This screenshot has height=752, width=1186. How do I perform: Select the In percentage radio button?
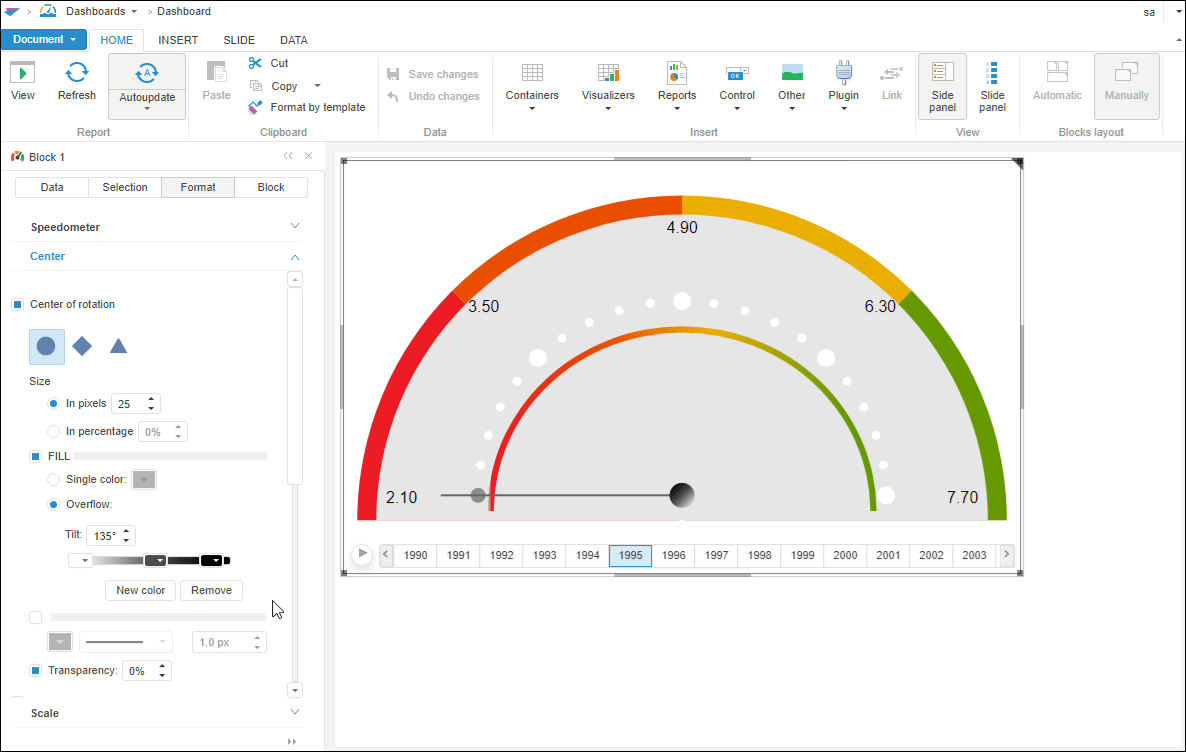tap(54, 432)
